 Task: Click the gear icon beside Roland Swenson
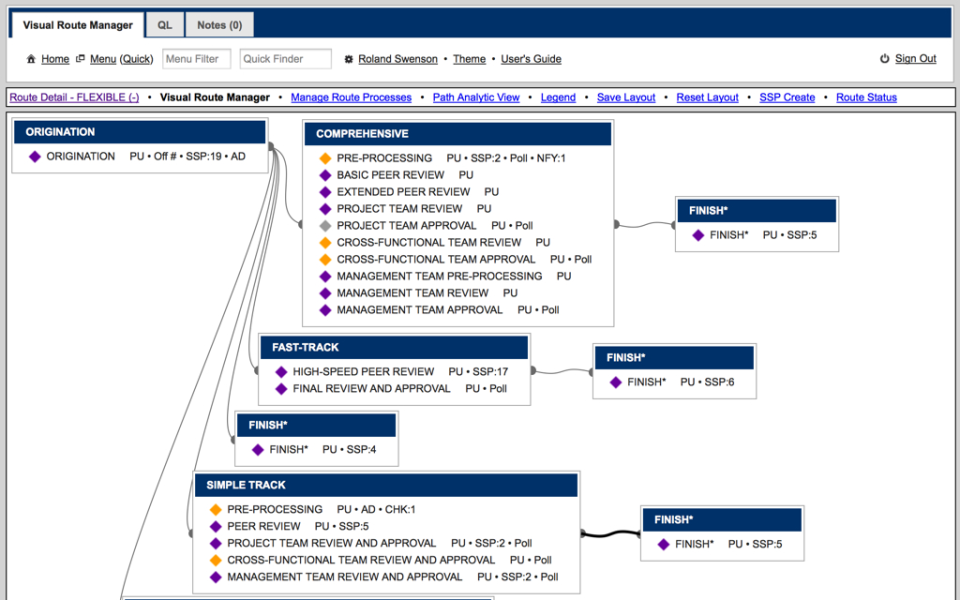click(x=348, y=59)
